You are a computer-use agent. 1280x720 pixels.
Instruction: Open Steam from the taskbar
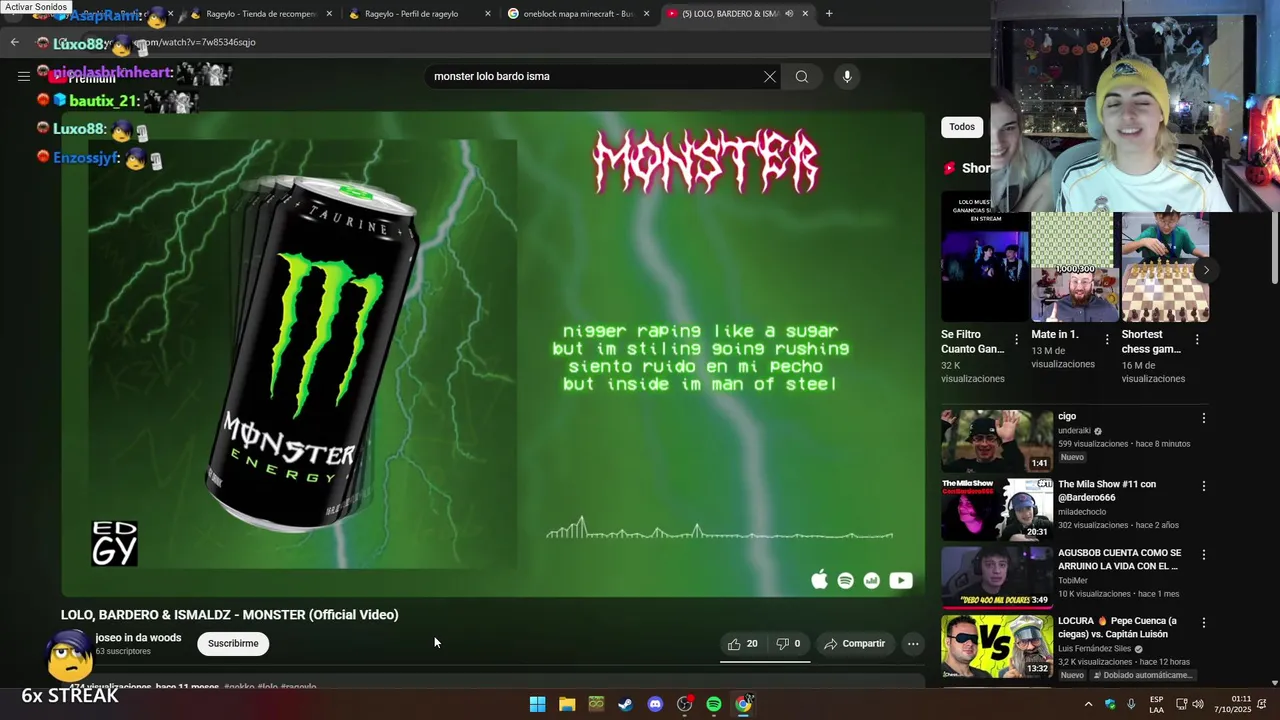[625, 704]
